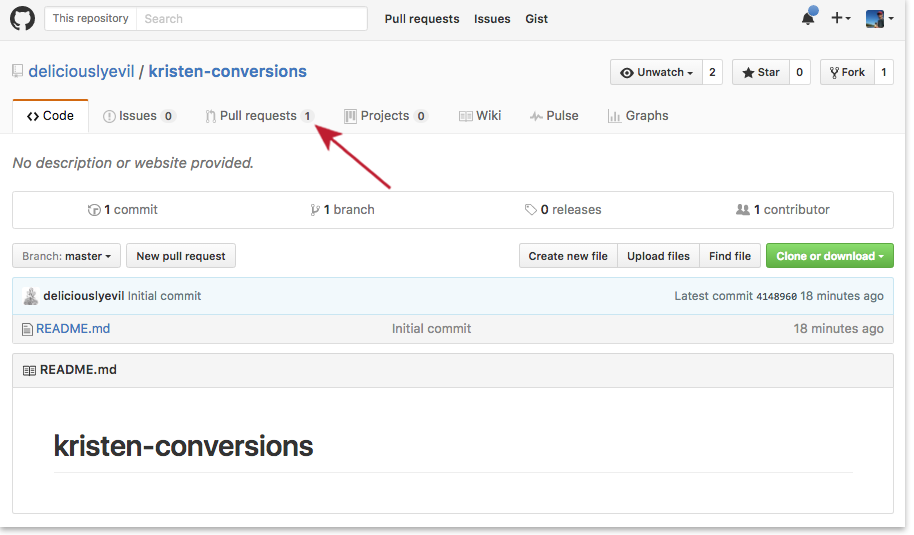The image size is (914, 535).
Task: Switch to the Wiki tab
Action: pos(480,116)
